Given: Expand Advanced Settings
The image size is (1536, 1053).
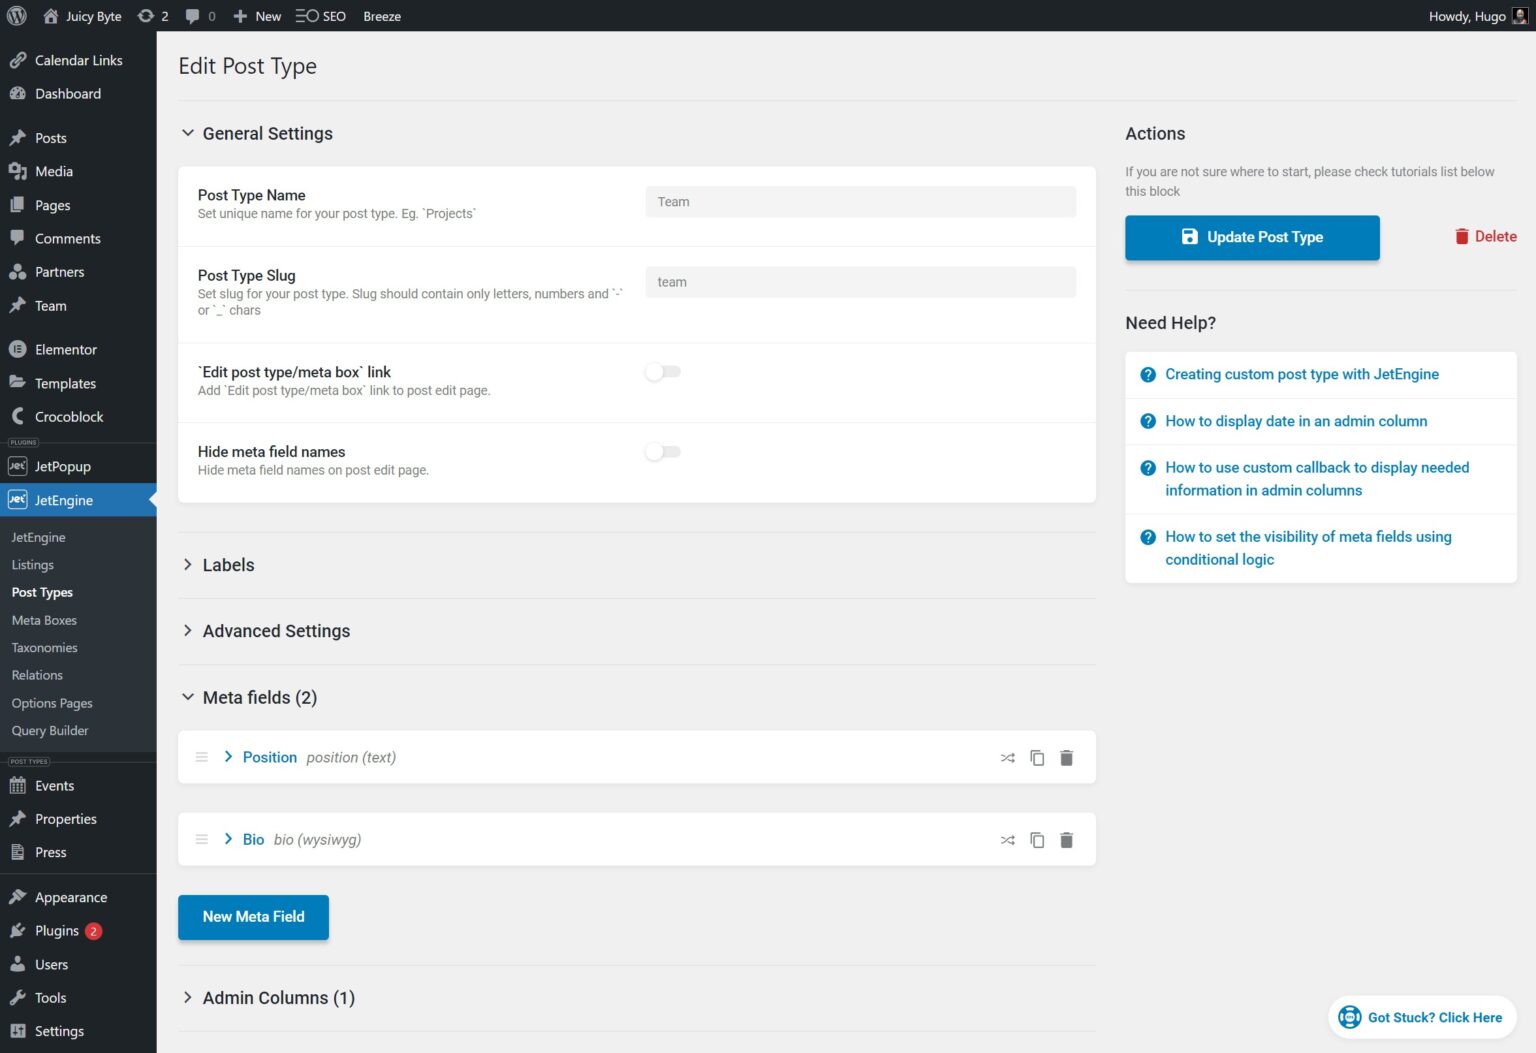Looking at the screenshot, I should point(276,630).
